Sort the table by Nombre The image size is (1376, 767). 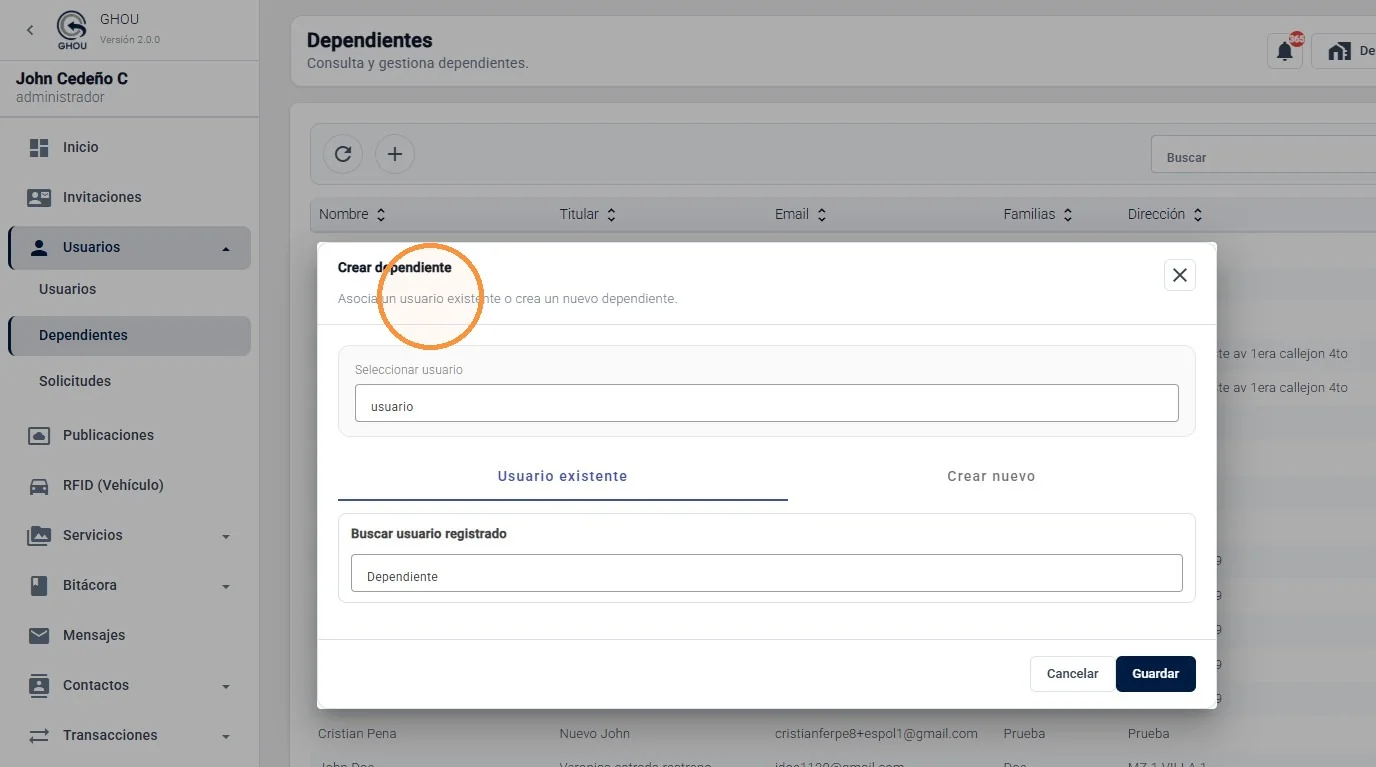(x=352, y=214)
